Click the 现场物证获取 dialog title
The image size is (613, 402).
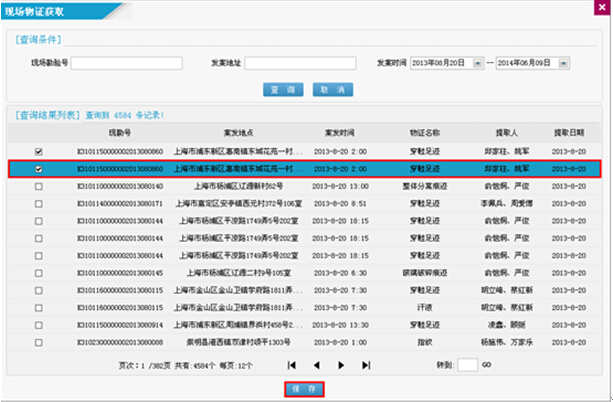(x=34, y=11)
